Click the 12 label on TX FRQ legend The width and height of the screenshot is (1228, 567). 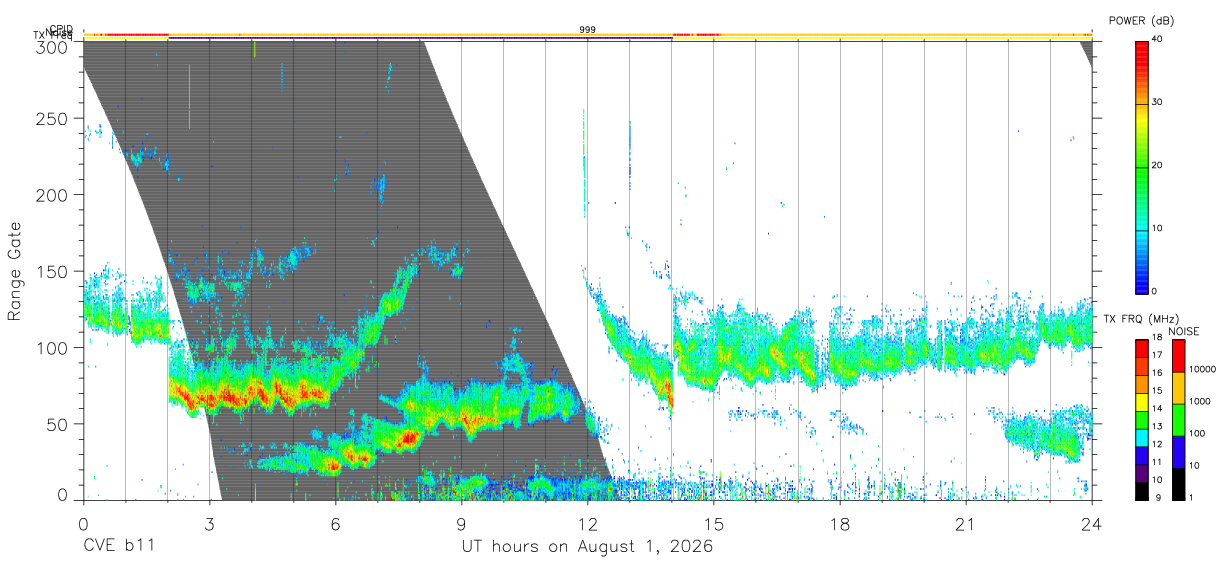click(x=1157, y=444)
